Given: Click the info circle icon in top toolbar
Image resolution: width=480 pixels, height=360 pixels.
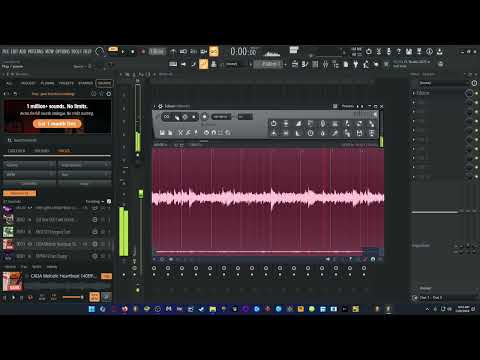Looking at the screenshot, I should 429,51.
